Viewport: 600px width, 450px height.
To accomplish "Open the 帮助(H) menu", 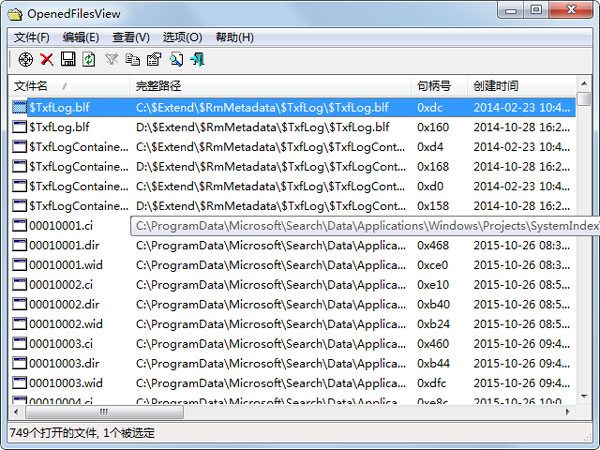I will (235, 38).
